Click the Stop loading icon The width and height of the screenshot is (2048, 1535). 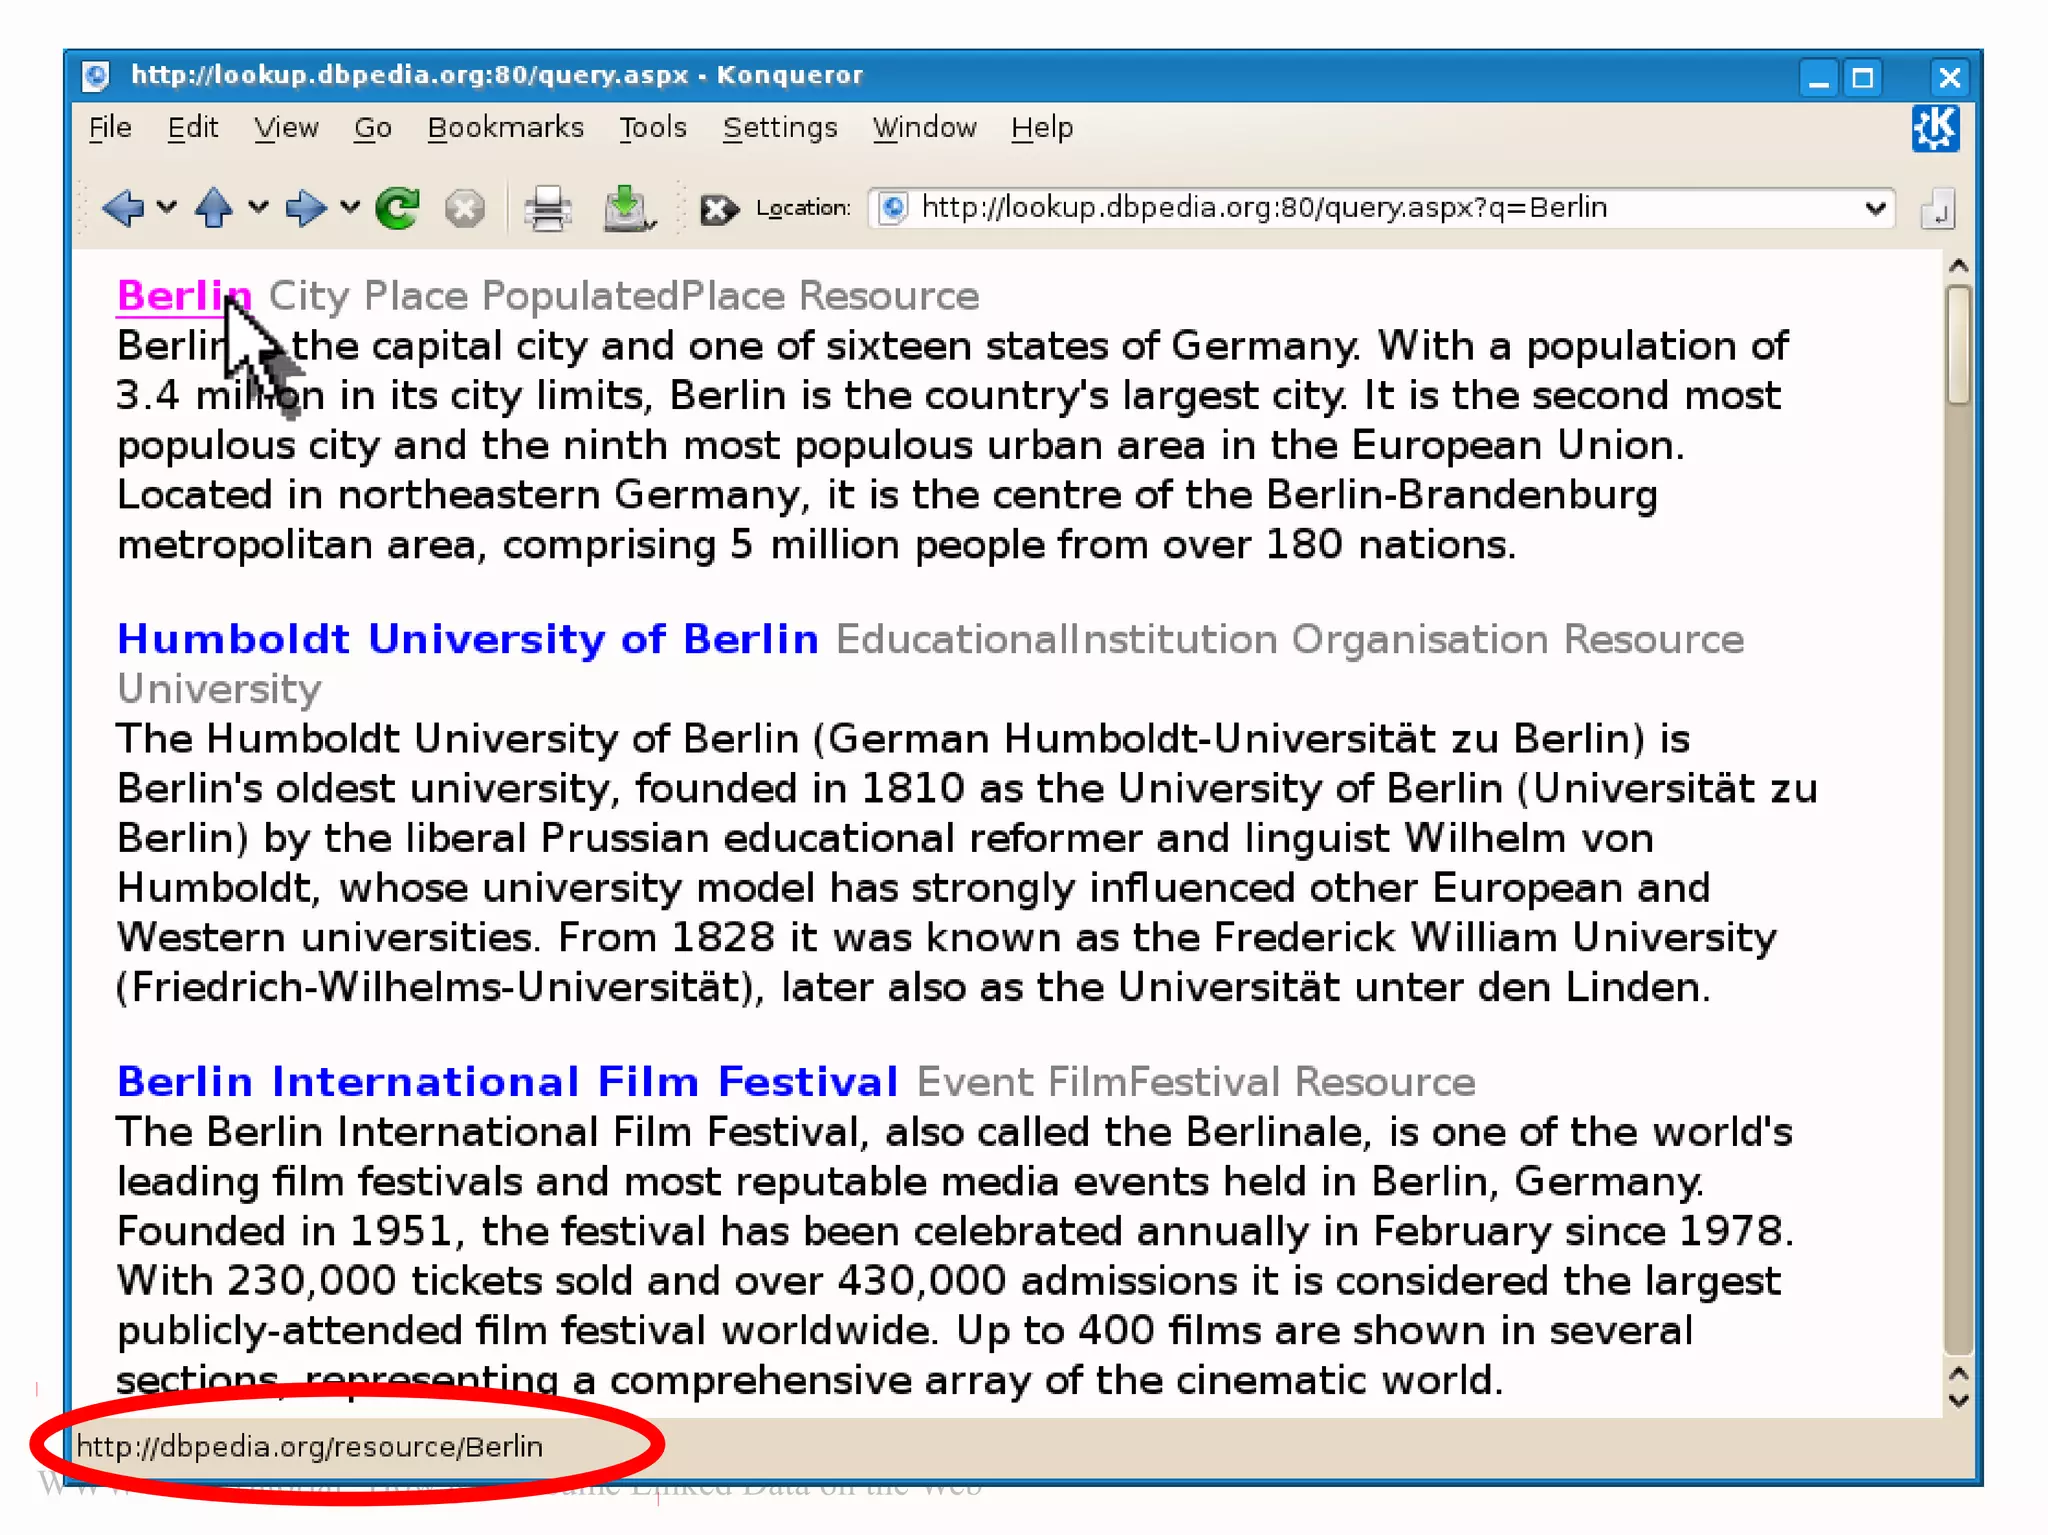point(464,208)
